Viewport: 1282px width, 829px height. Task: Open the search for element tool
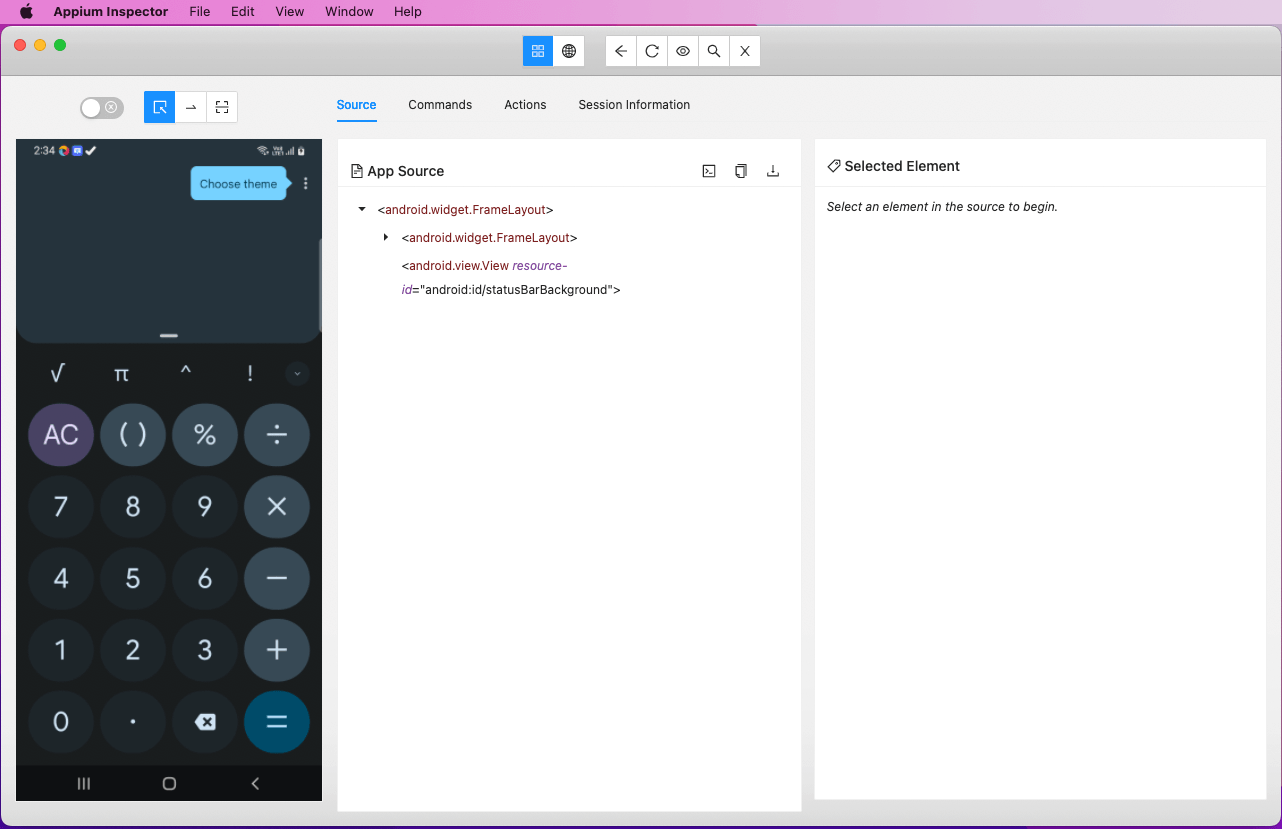(x=714, y=51)
